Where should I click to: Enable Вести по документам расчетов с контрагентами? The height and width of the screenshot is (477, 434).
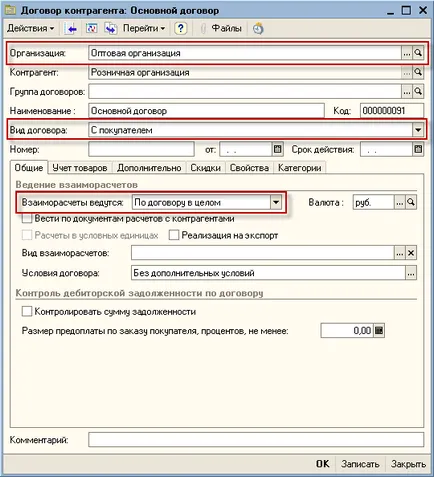click(27, 219)
